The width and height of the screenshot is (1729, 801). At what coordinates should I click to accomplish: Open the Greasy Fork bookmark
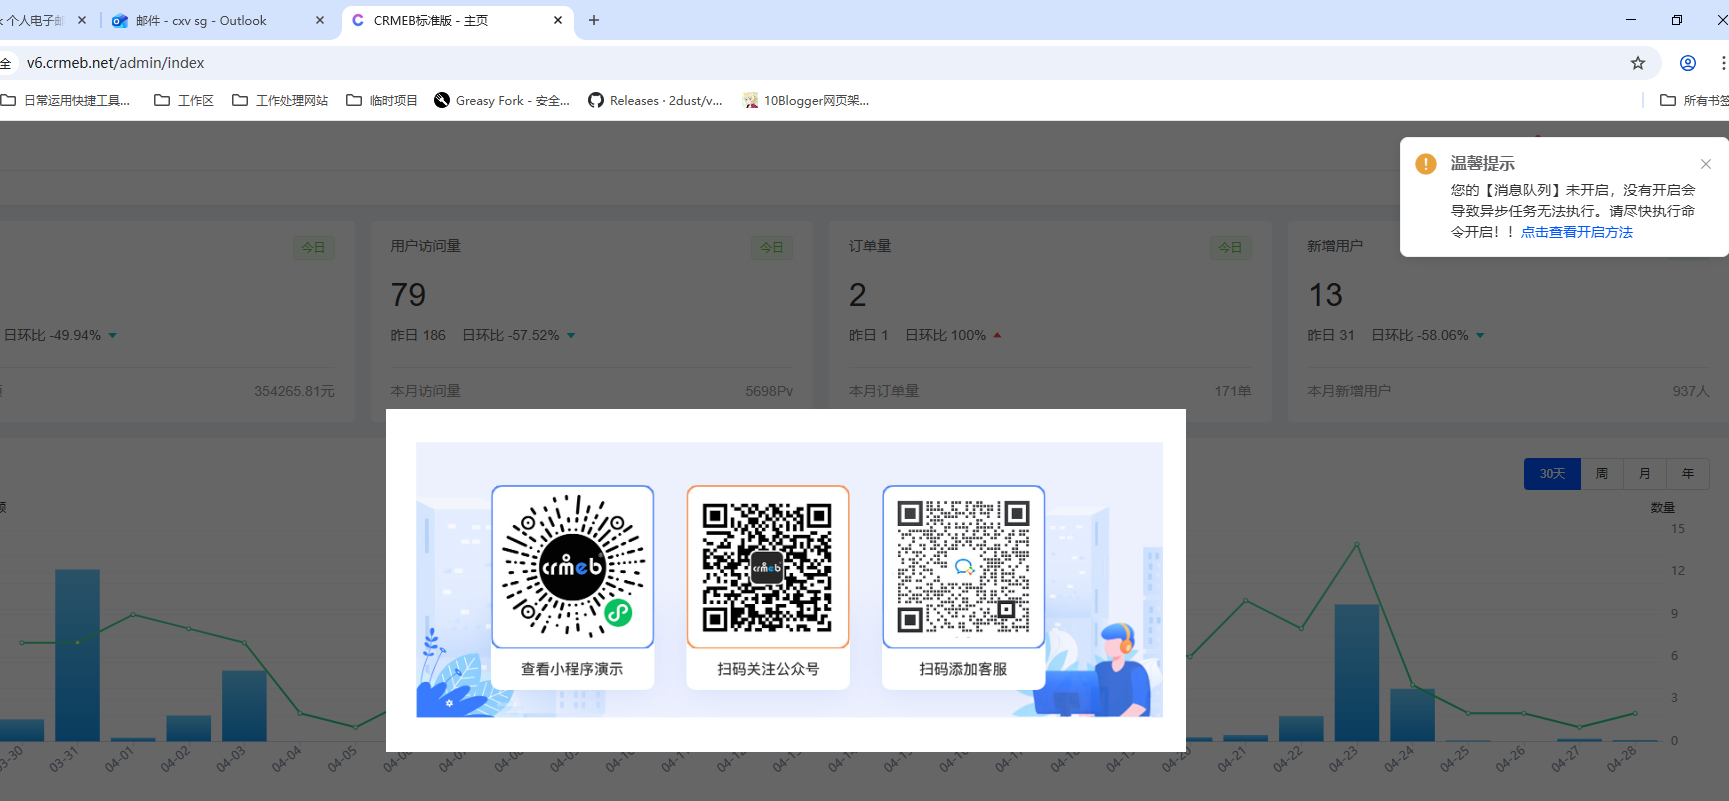502,100
